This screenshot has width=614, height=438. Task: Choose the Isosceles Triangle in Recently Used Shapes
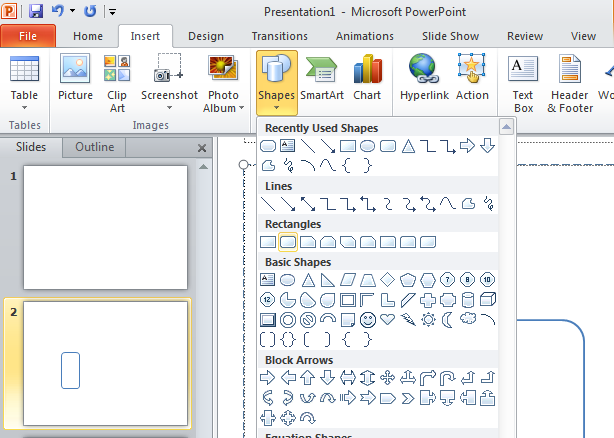tap(408, 146)
